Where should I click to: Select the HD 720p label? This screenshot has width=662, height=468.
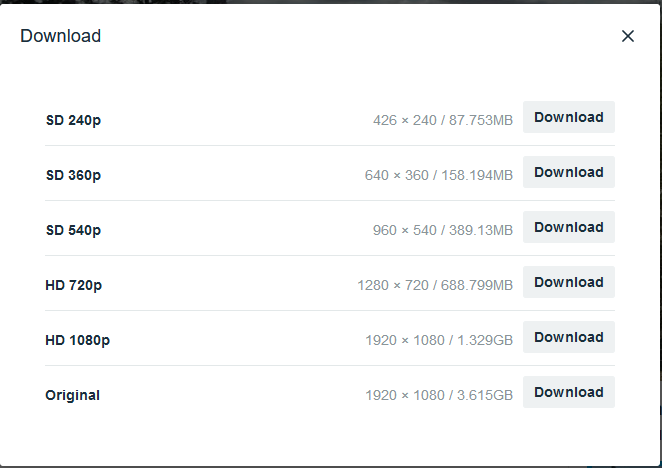73,285
